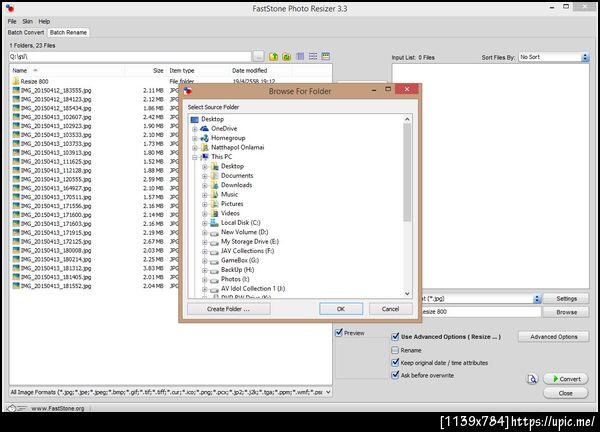Expand the Homegroup tree node
The image size is (600, 432).
coord(195,138)
